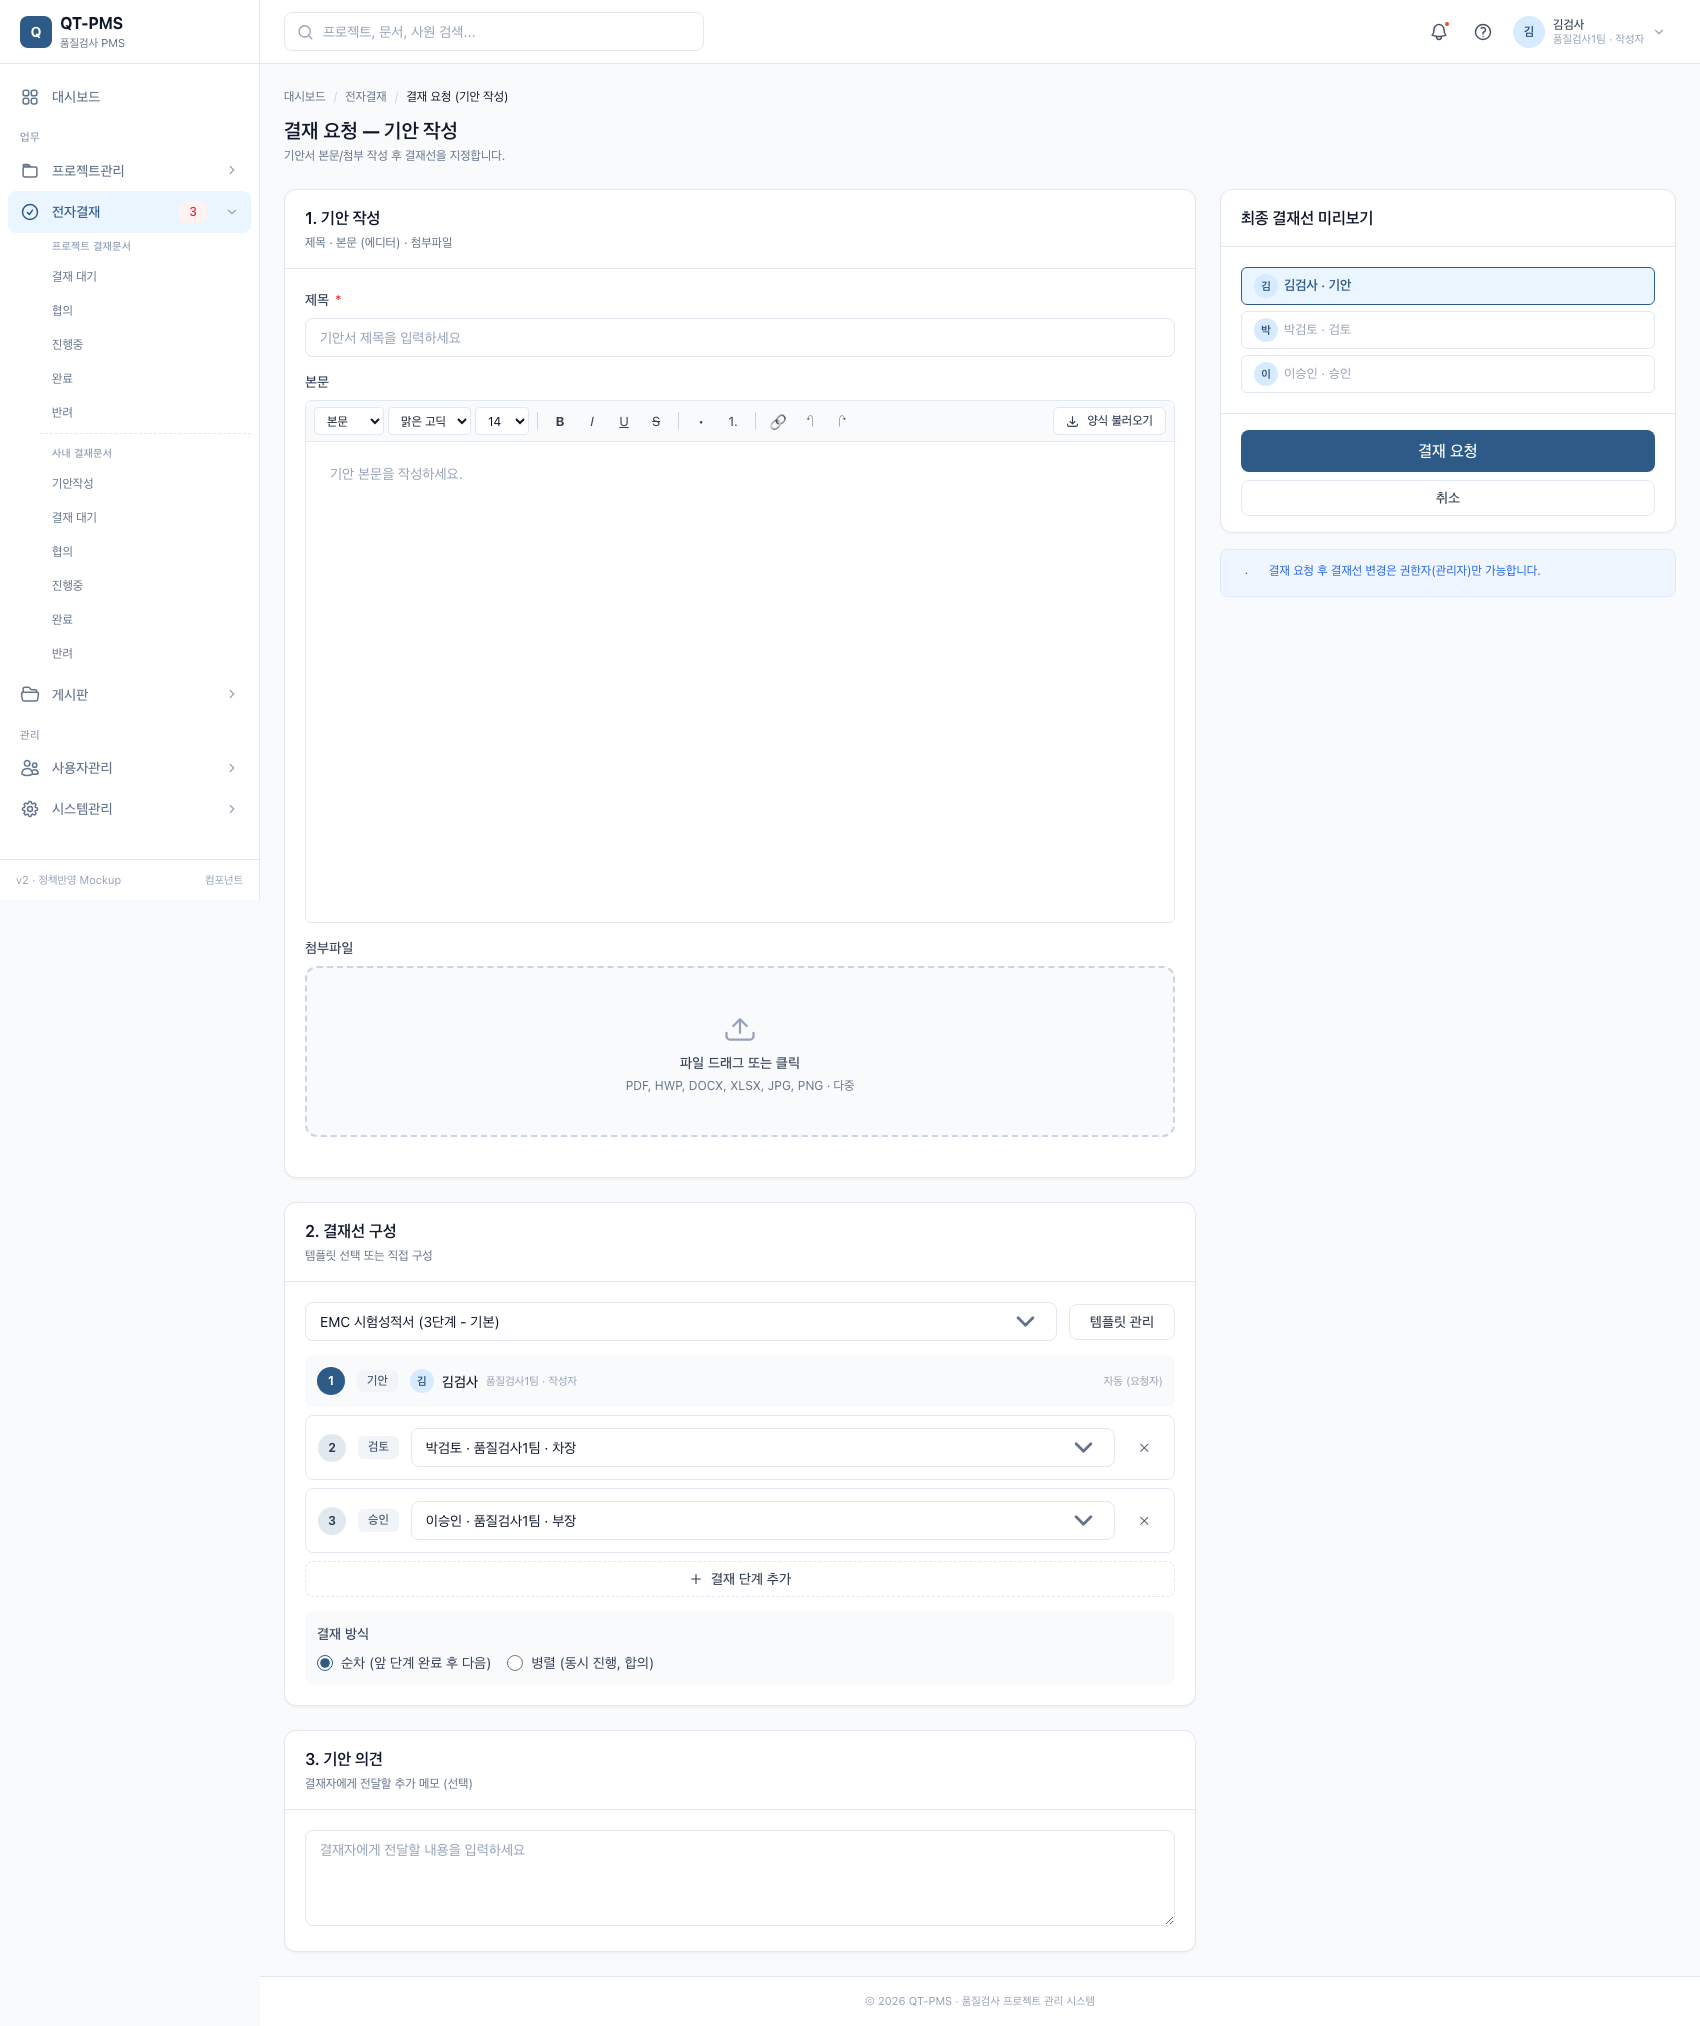The image size is (1700, 2026).
Task: Click the upload icon in attachment area
Action: 740,1029
